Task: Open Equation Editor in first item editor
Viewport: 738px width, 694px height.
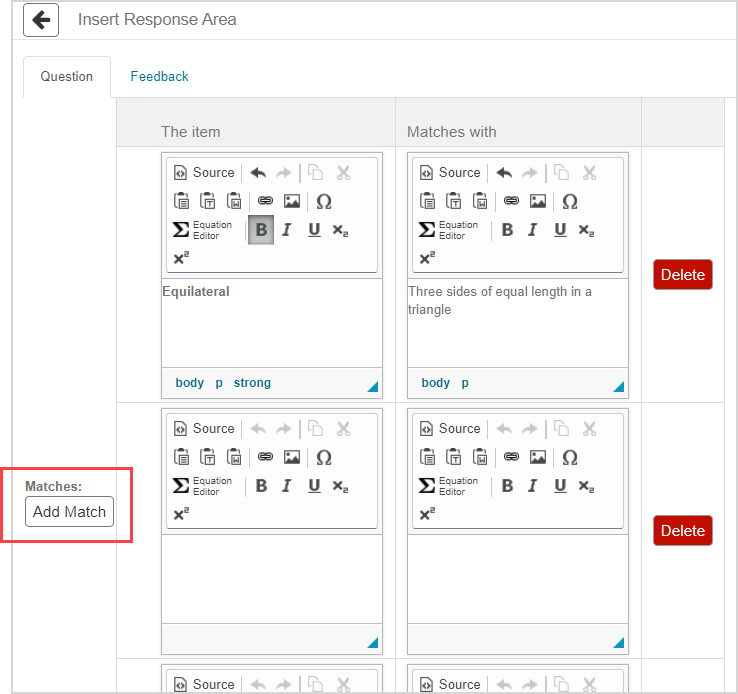Action: tap(203, 230)
